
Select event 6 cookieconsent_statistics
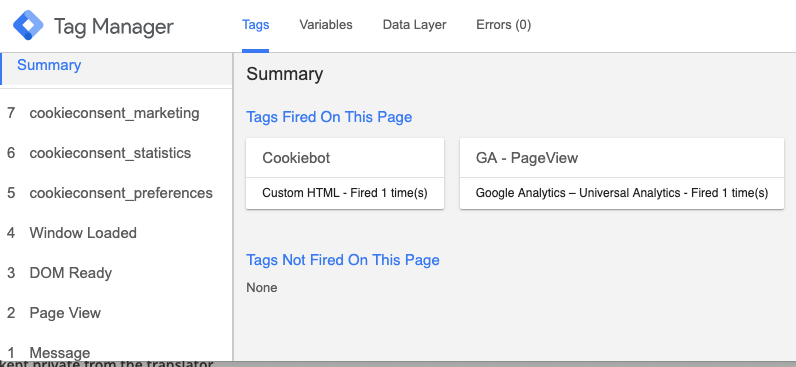(x=116, y=153)
